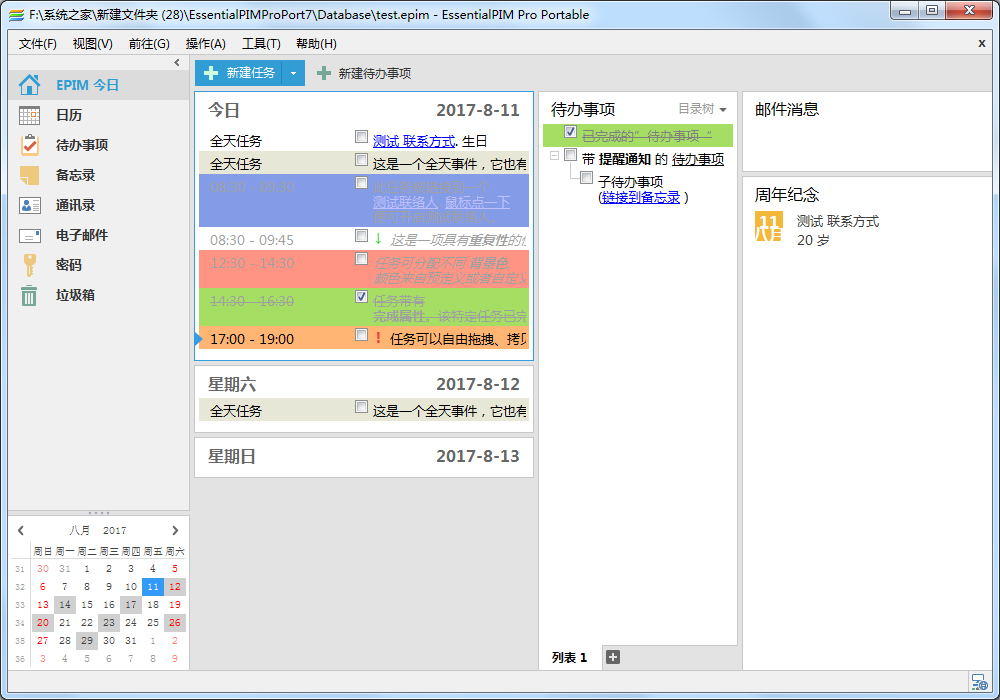Open the 测试 联系方式 link in all-day task
The width and height of the screenshot is (1000, 700).
click(x=414, y=141)
